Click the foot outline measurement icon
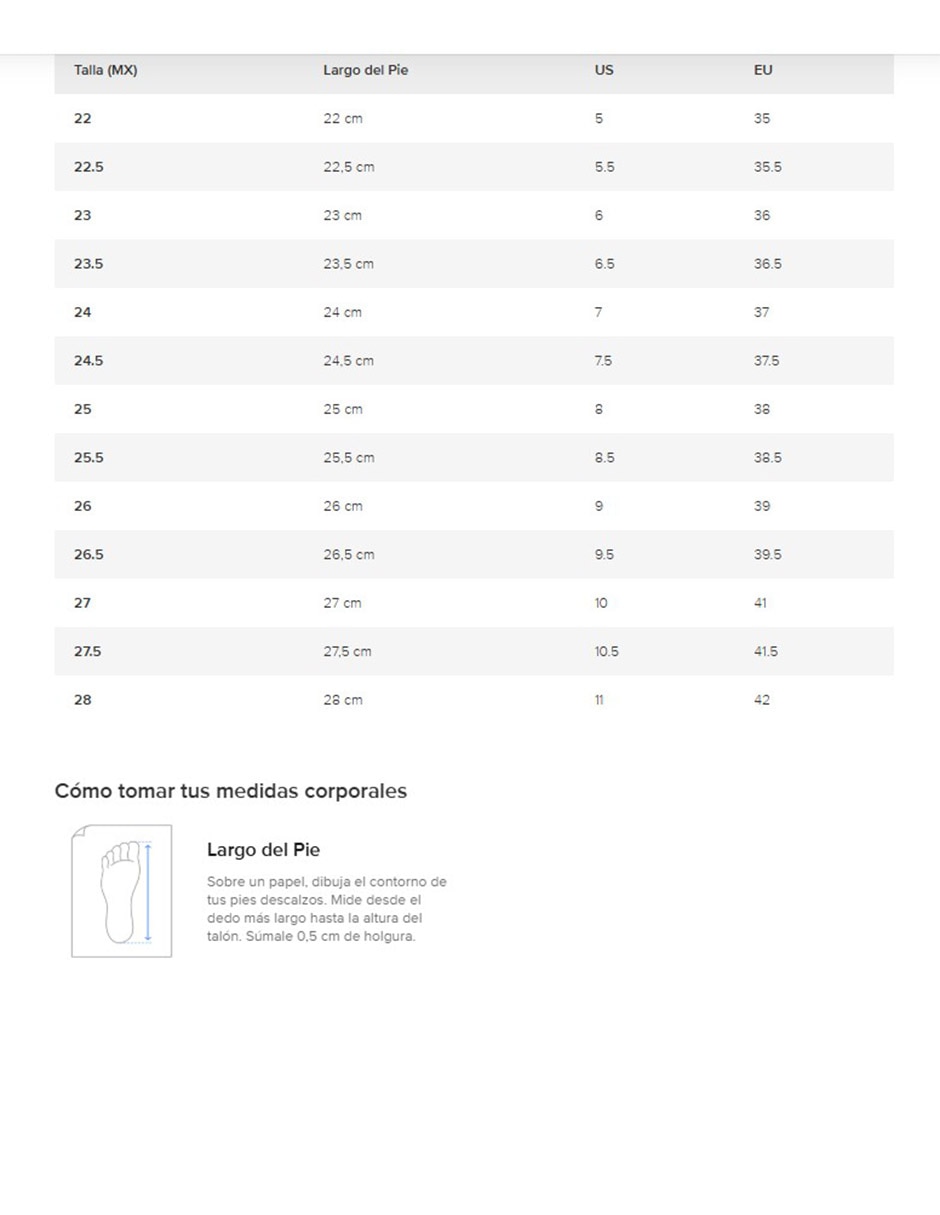The image size is (940, 1215). pyautogui.click(x=121, y=891)
